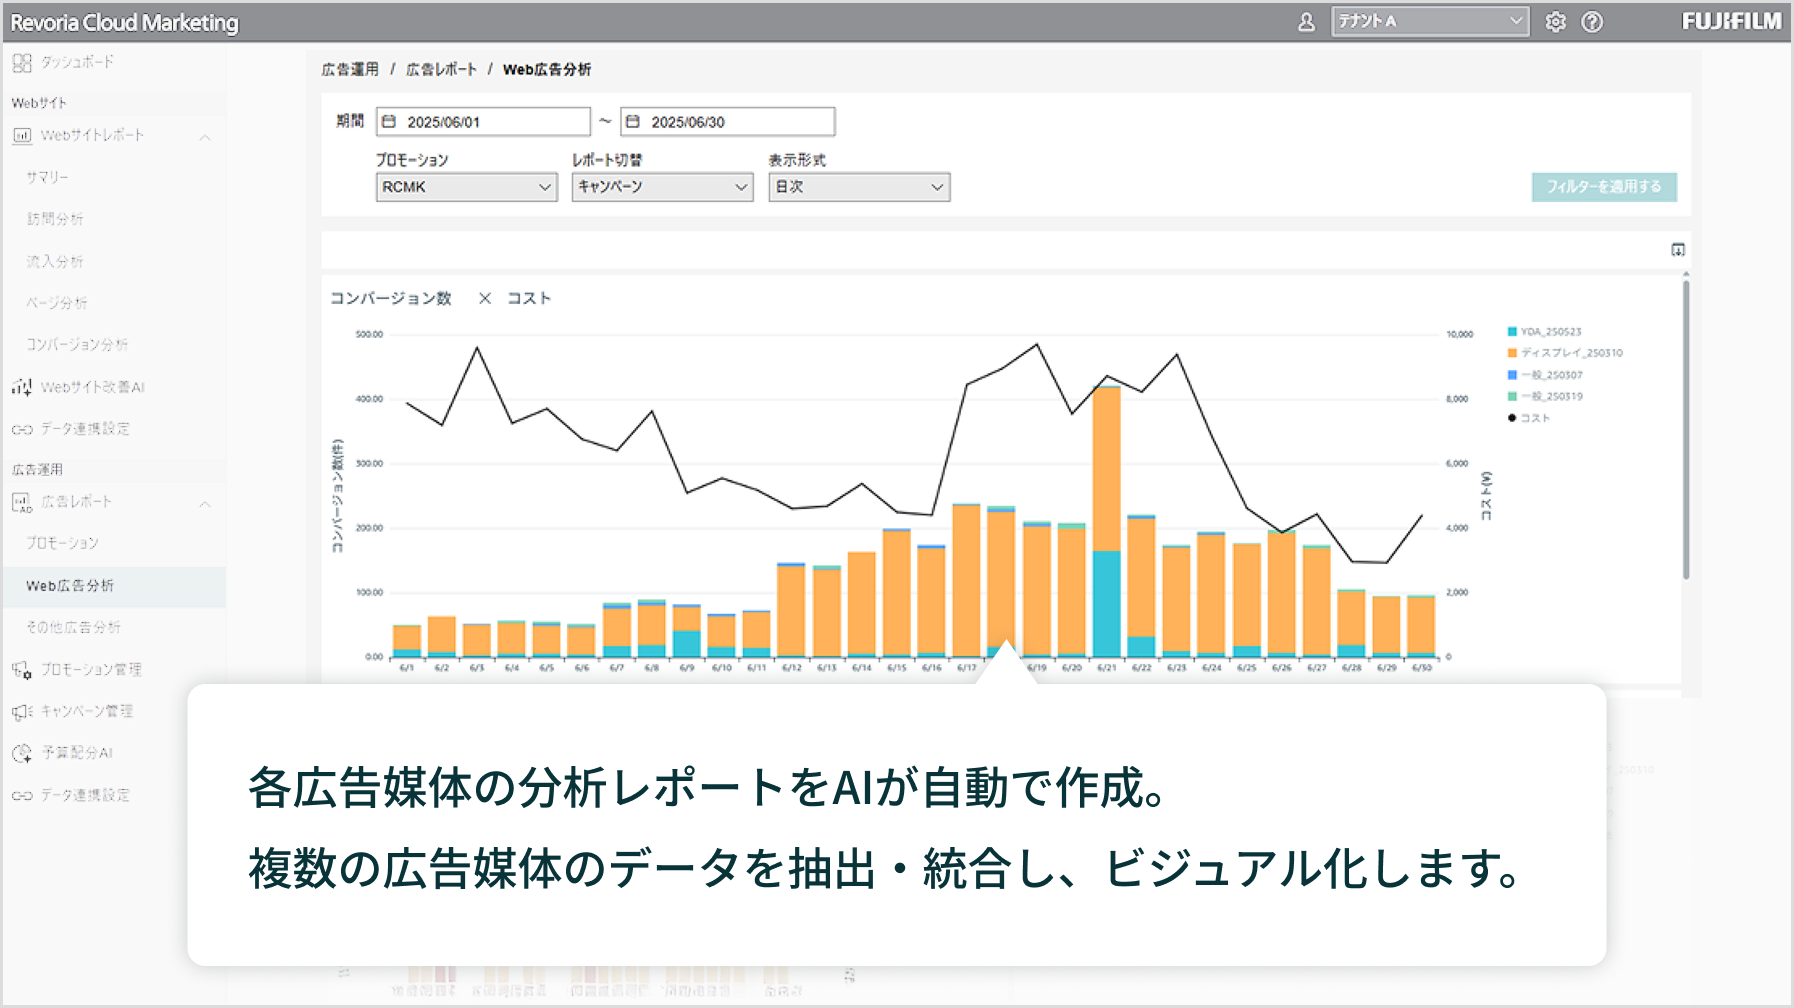Open the サマリー report link

[x=47, y=176]
